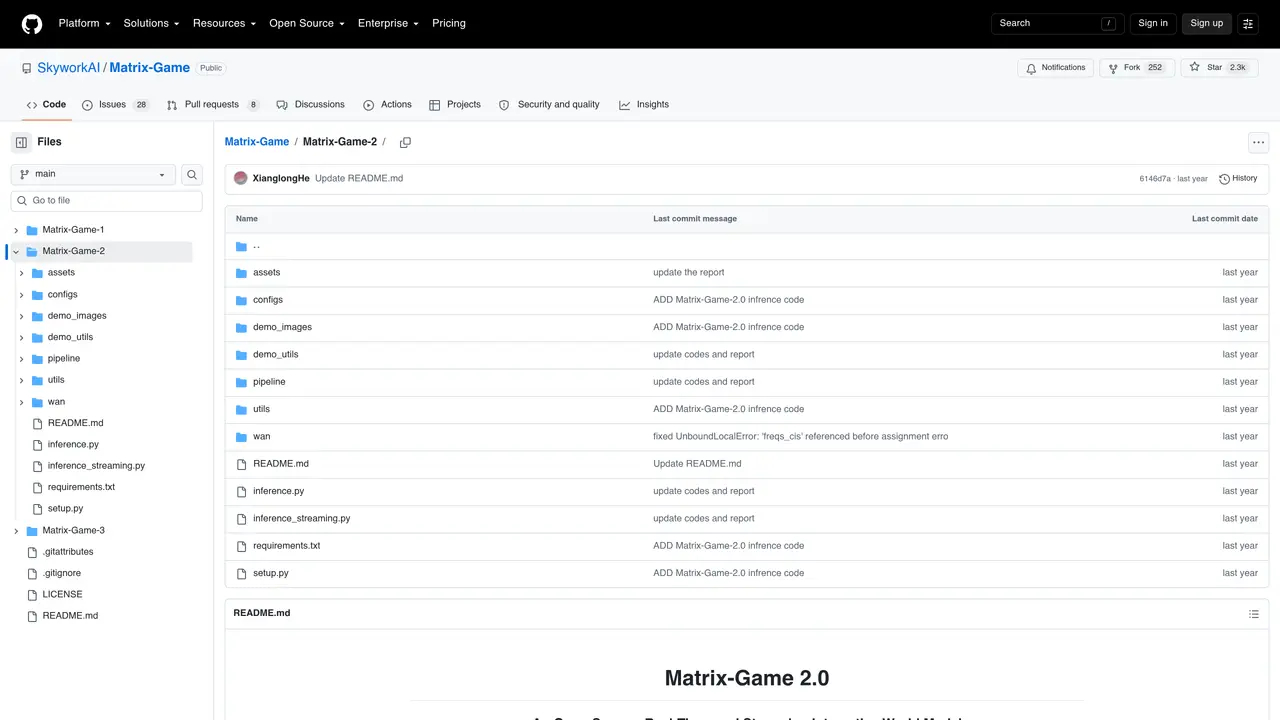Click the Code tab
Image resolution: width=1280 pixels, height=720 pixels.
(x=46, y=105)
